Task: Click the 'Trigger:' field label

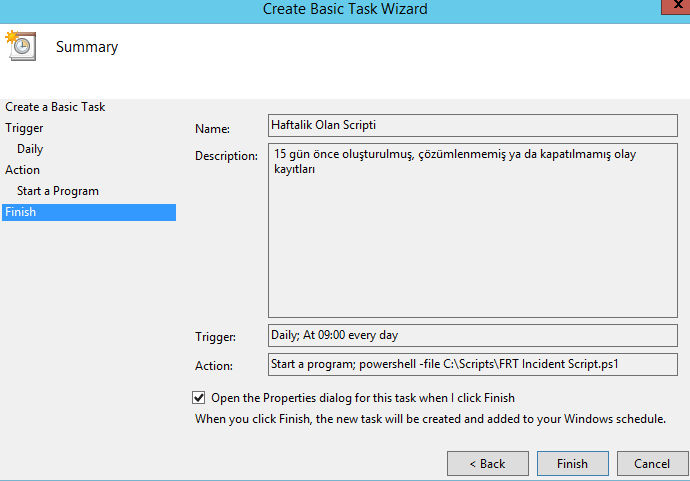Action: coord(215,337)
